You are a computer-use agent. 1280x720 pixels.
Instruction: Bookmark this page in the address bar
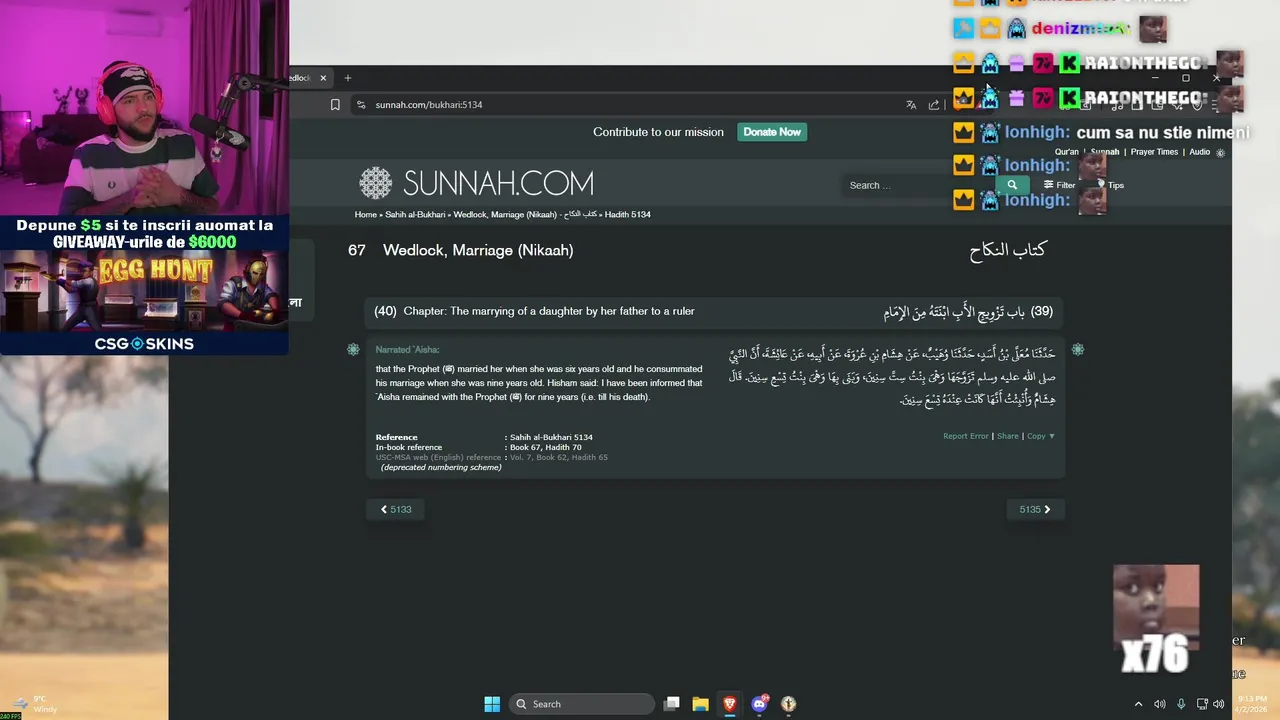click(335, 104)
